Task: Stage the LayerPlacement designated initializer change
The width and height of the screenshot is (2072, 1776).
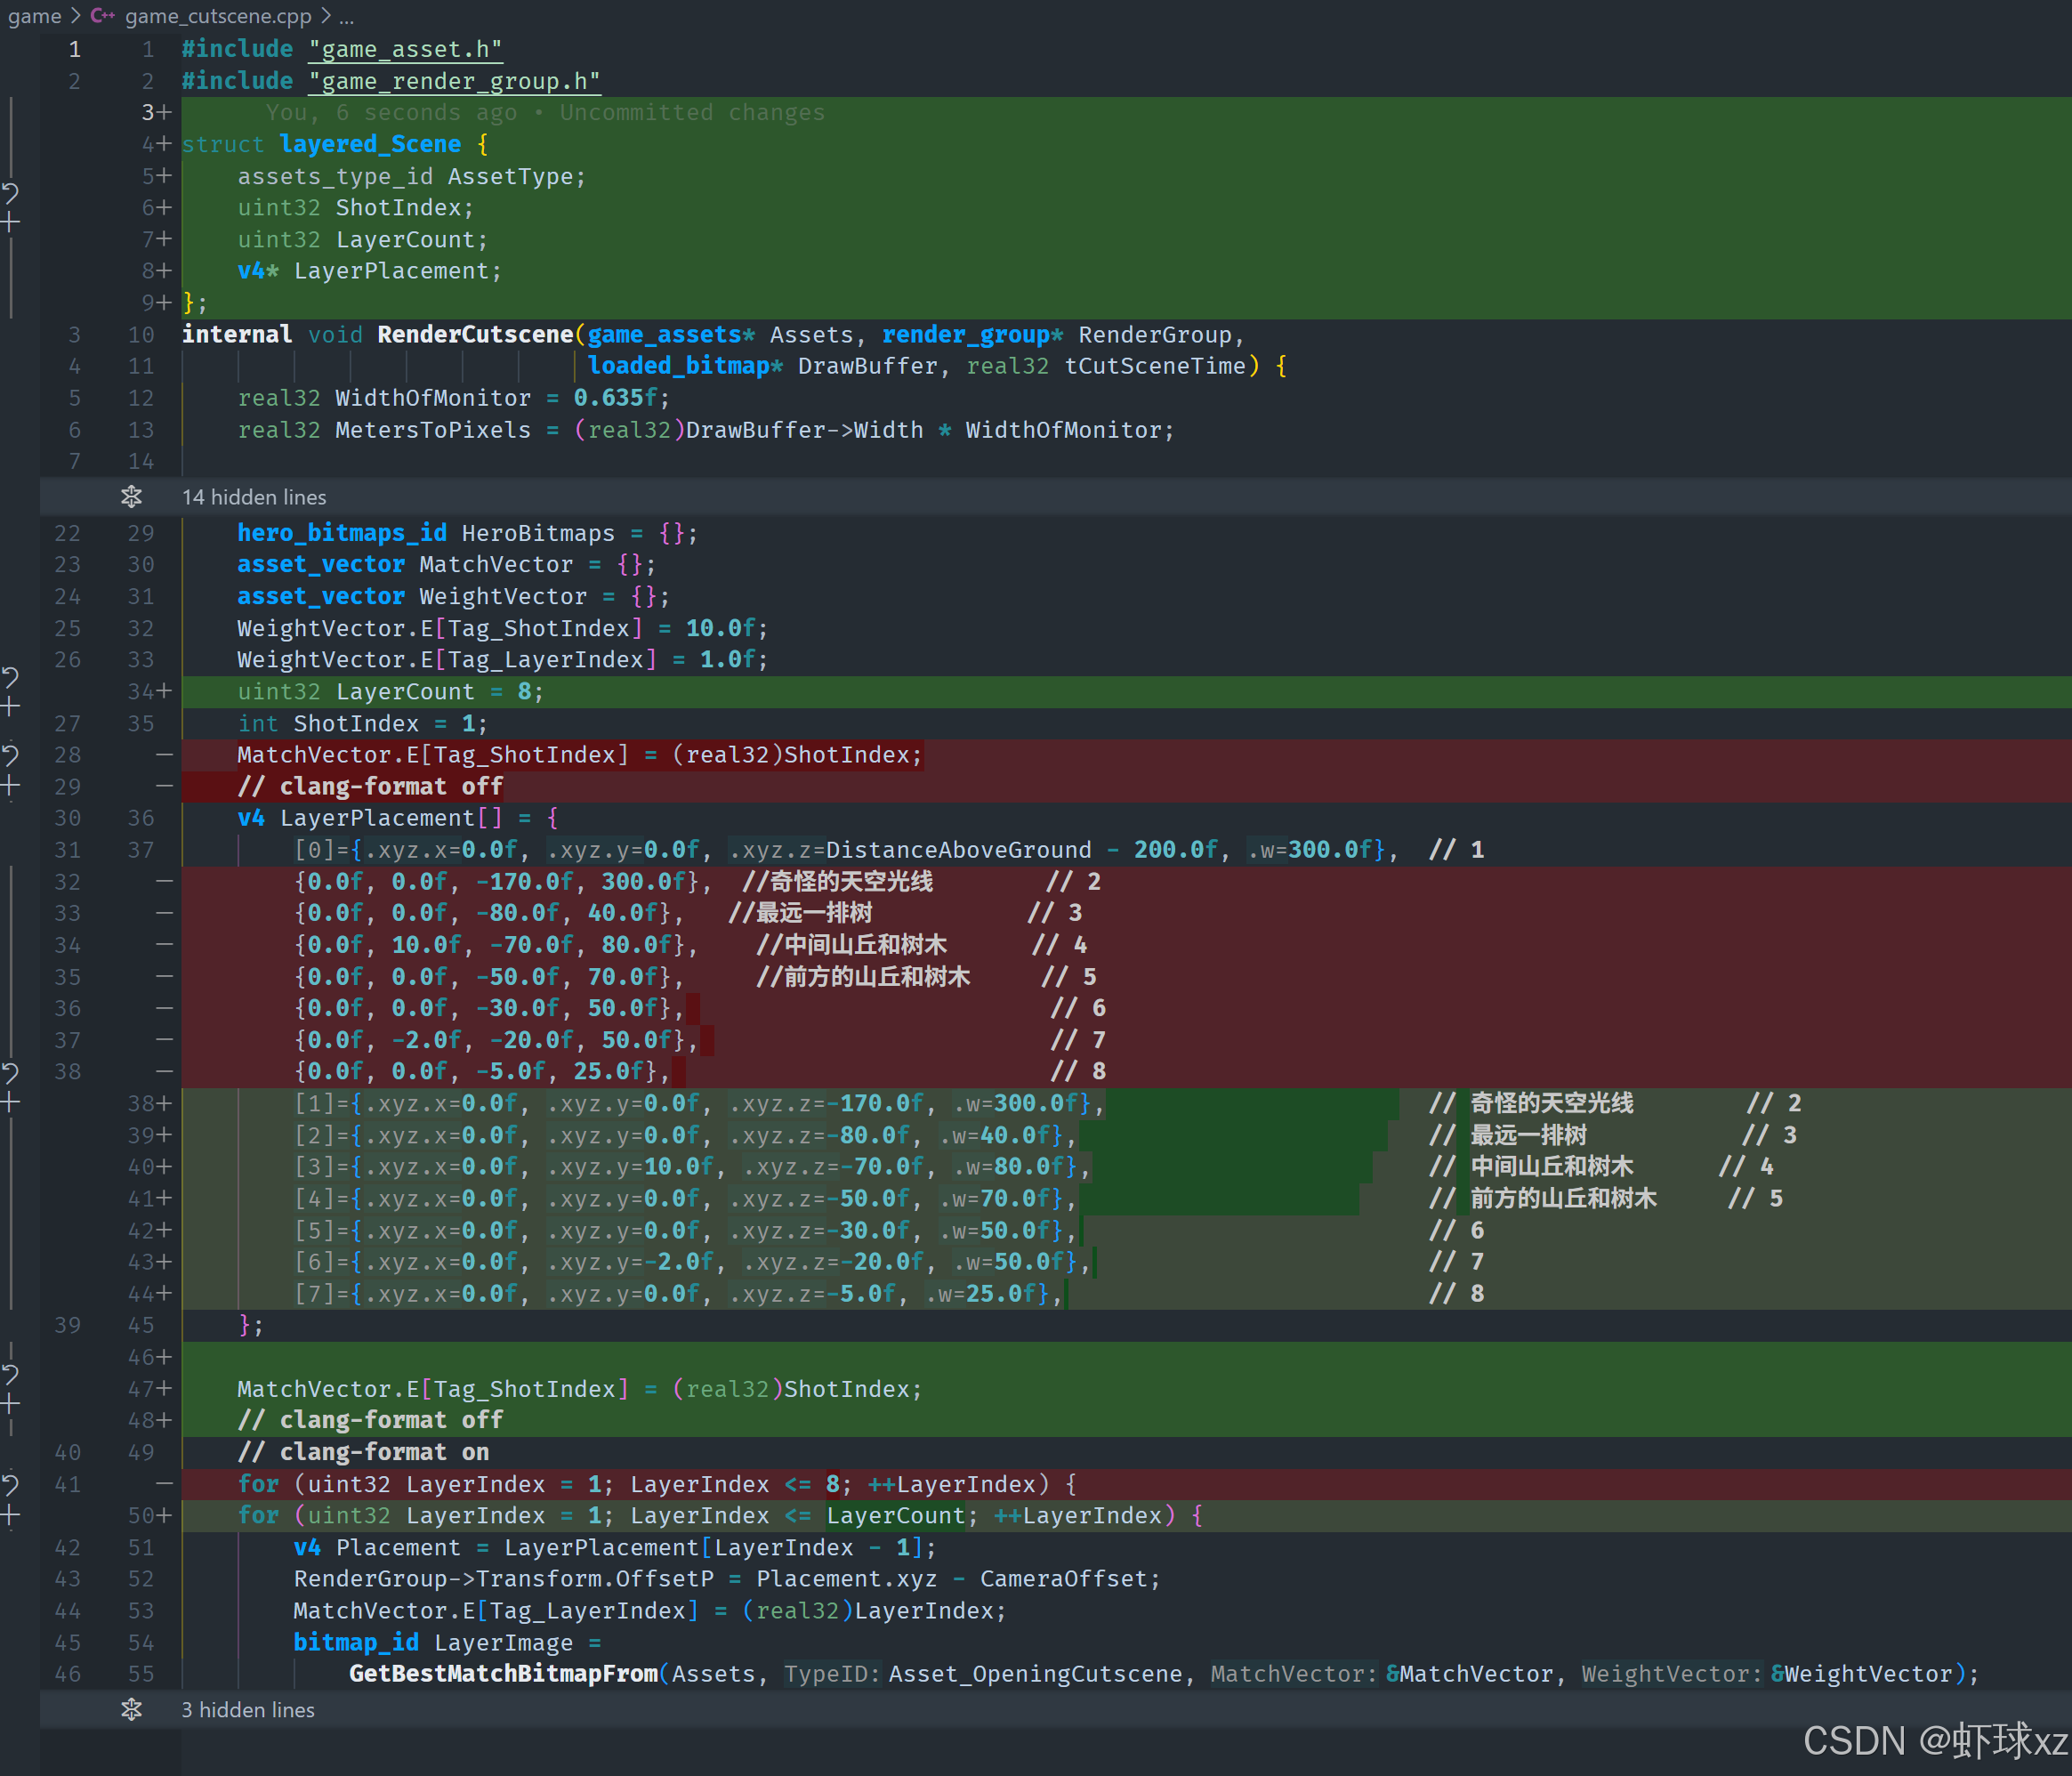Action: (x=10, y=1102)
